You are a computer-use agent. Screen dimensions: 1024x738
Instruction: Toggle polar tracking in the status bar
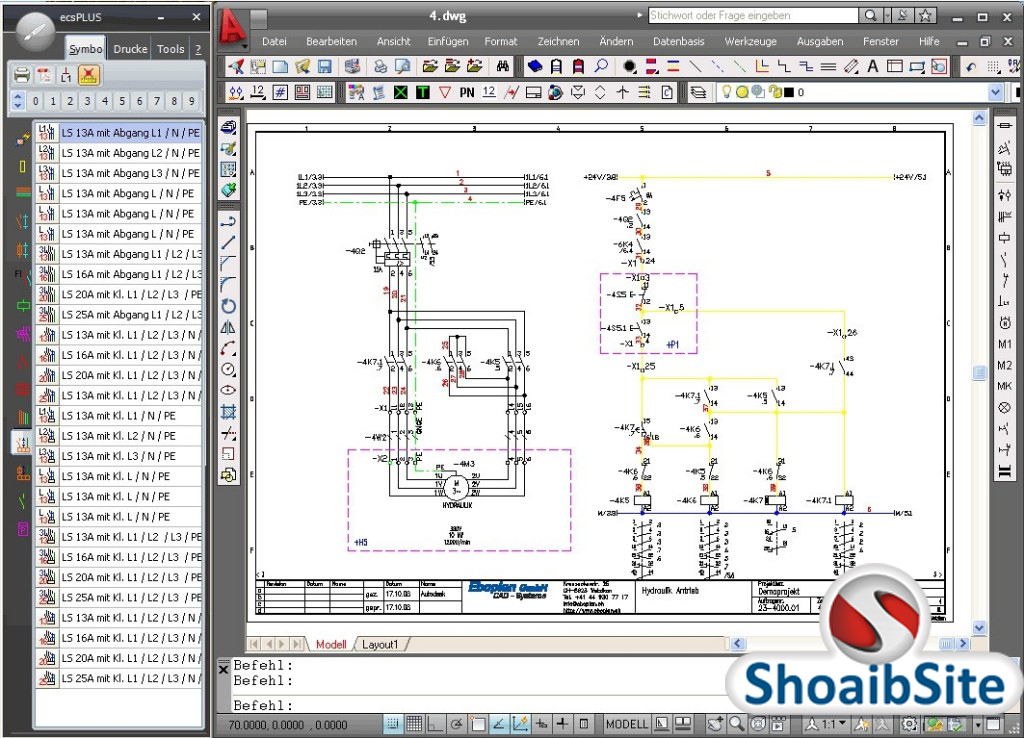click(x=456, y=724)
